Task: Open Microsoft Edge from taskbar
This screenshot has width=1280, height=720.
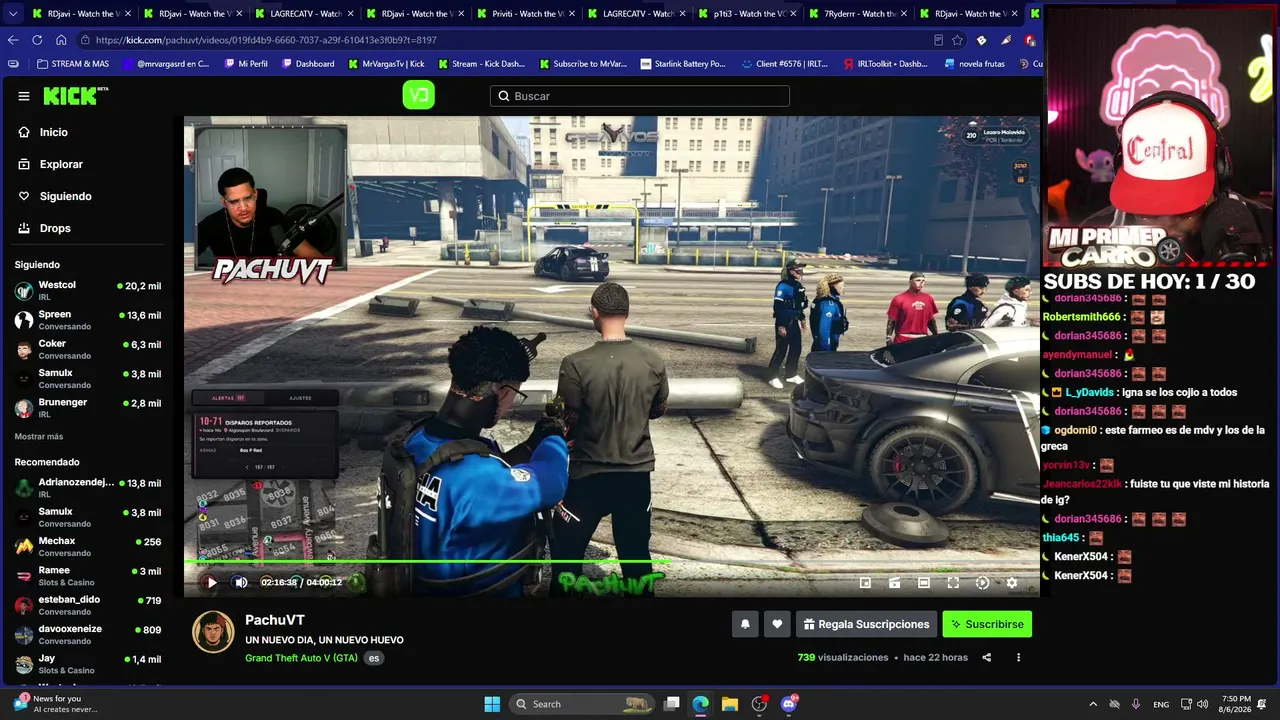Action: point(700,704)
